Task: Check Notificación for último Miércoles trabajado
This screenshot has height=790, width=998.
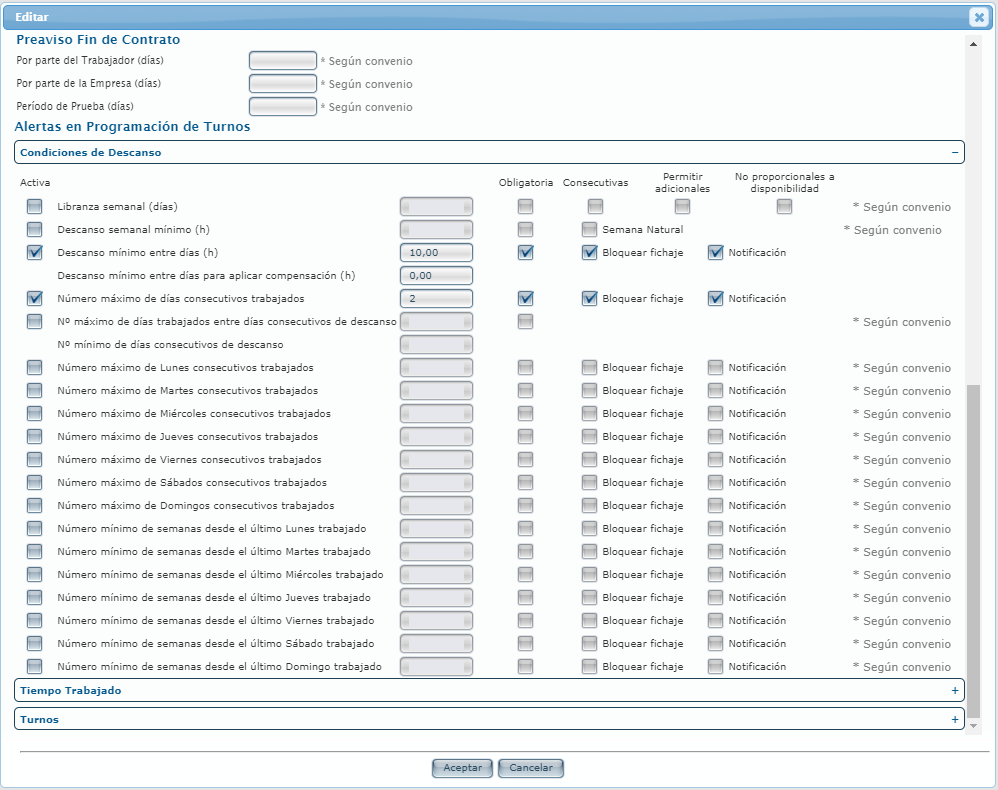Action: coord(715,574)
